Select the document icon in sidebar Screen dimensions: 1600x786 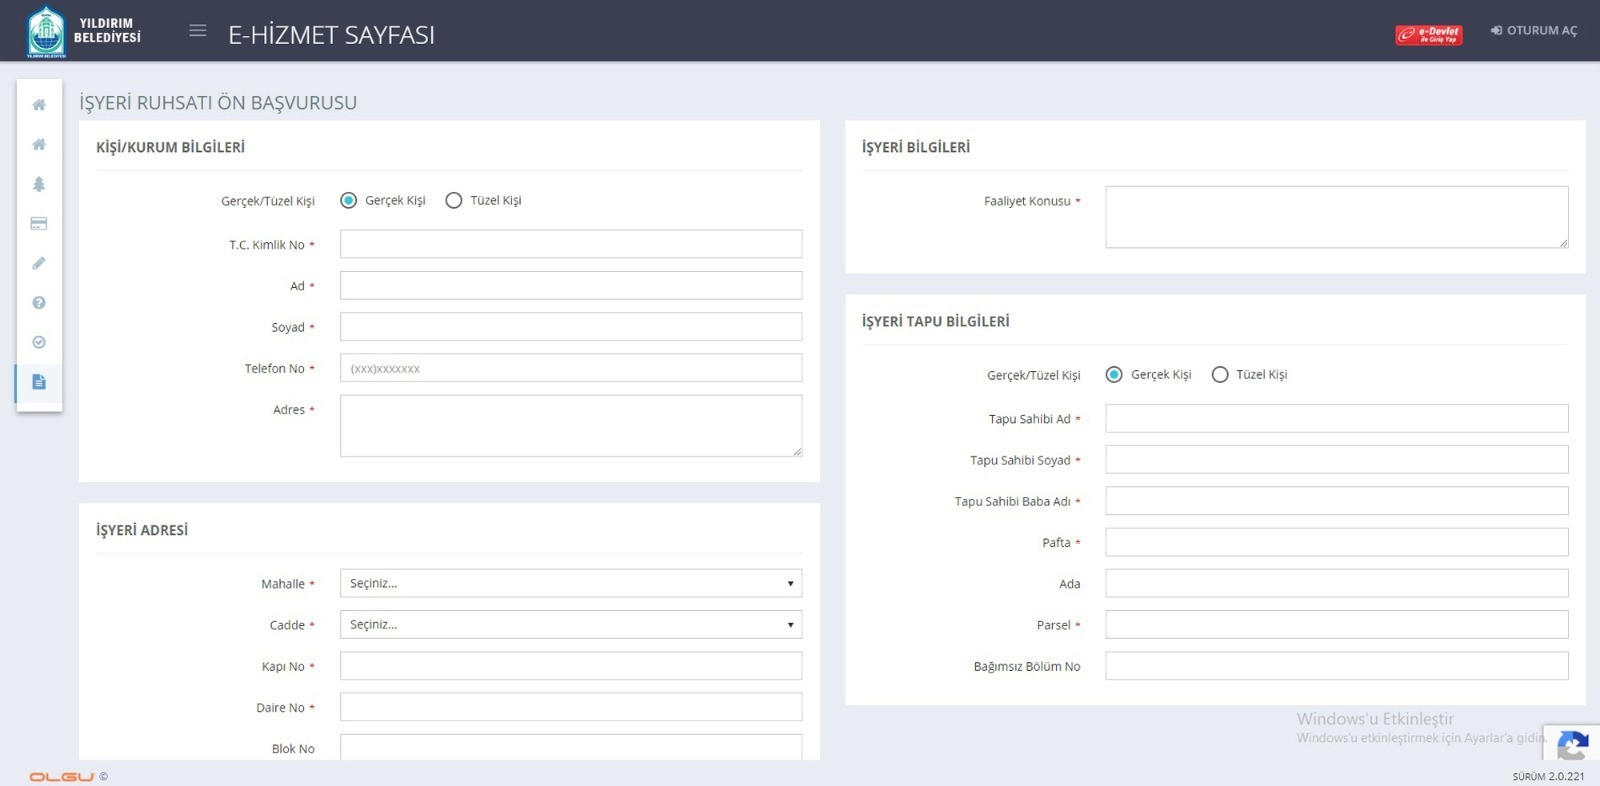pyautogui.click(x=39, y=382)
